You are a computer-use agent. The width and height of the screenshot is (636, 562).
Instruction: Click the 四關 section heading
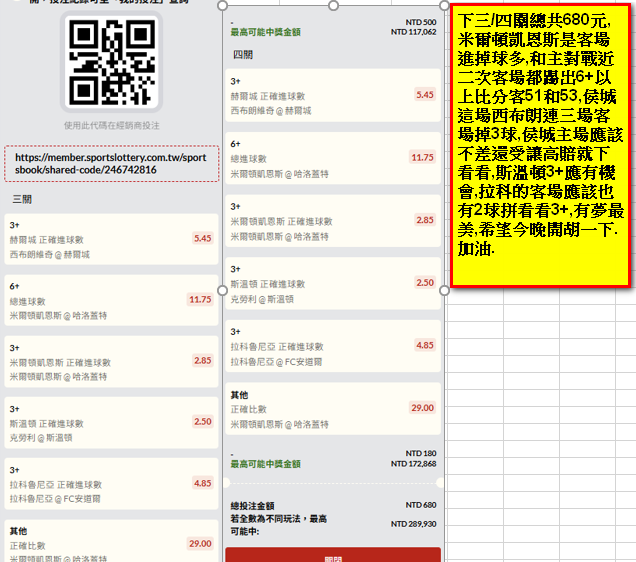click(242, 53)
